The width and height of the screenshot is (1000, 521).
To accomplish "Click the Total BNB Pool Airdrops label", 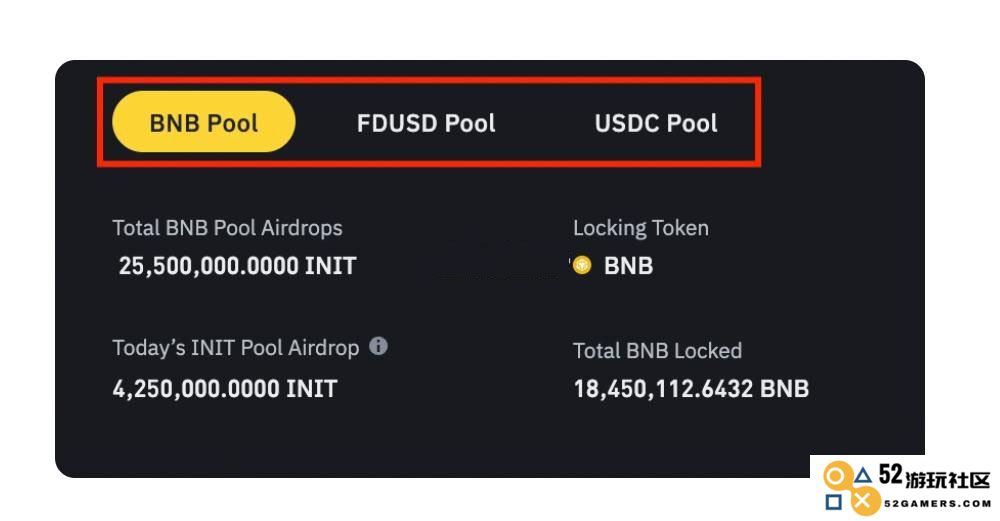I will click(227, 228).
